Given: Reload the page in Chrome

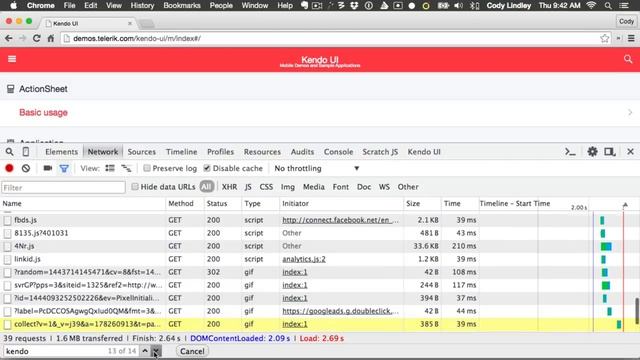Looking at the screenshot, I should click(36, 38).
